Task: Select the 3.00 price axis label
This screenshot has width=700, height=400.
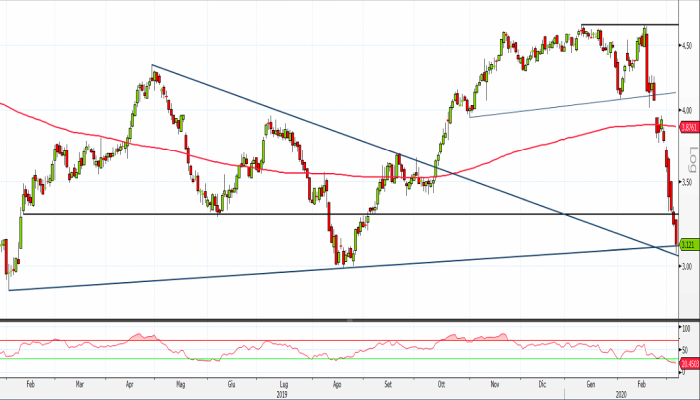Action: click(x=688, y=268)
